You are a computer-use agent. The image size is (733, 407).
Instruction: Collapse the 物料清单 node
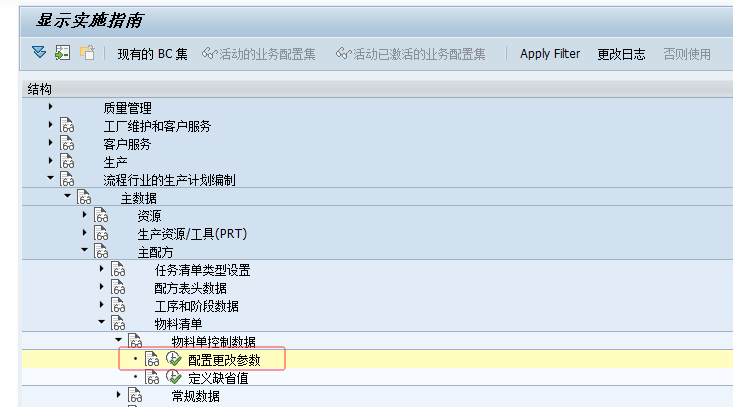point(101,323)
